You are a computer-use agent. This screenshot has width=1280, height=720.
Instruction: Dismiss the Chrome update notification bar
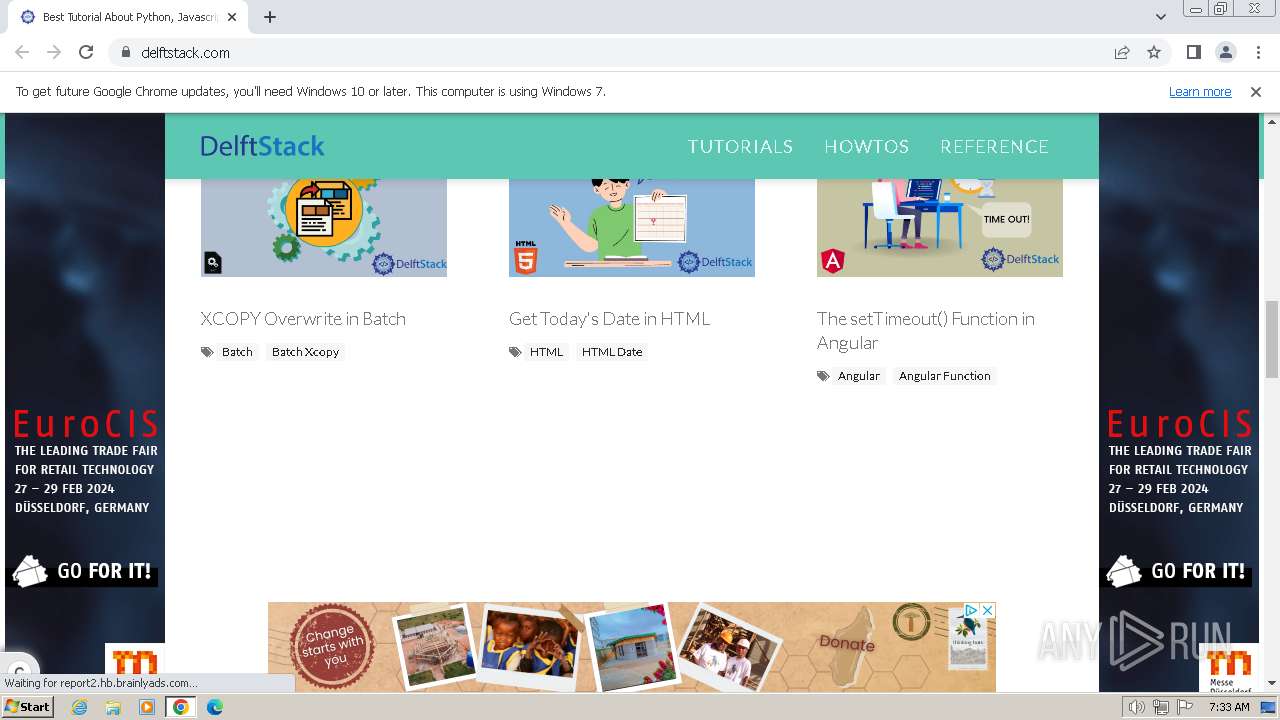(1256, 91)
